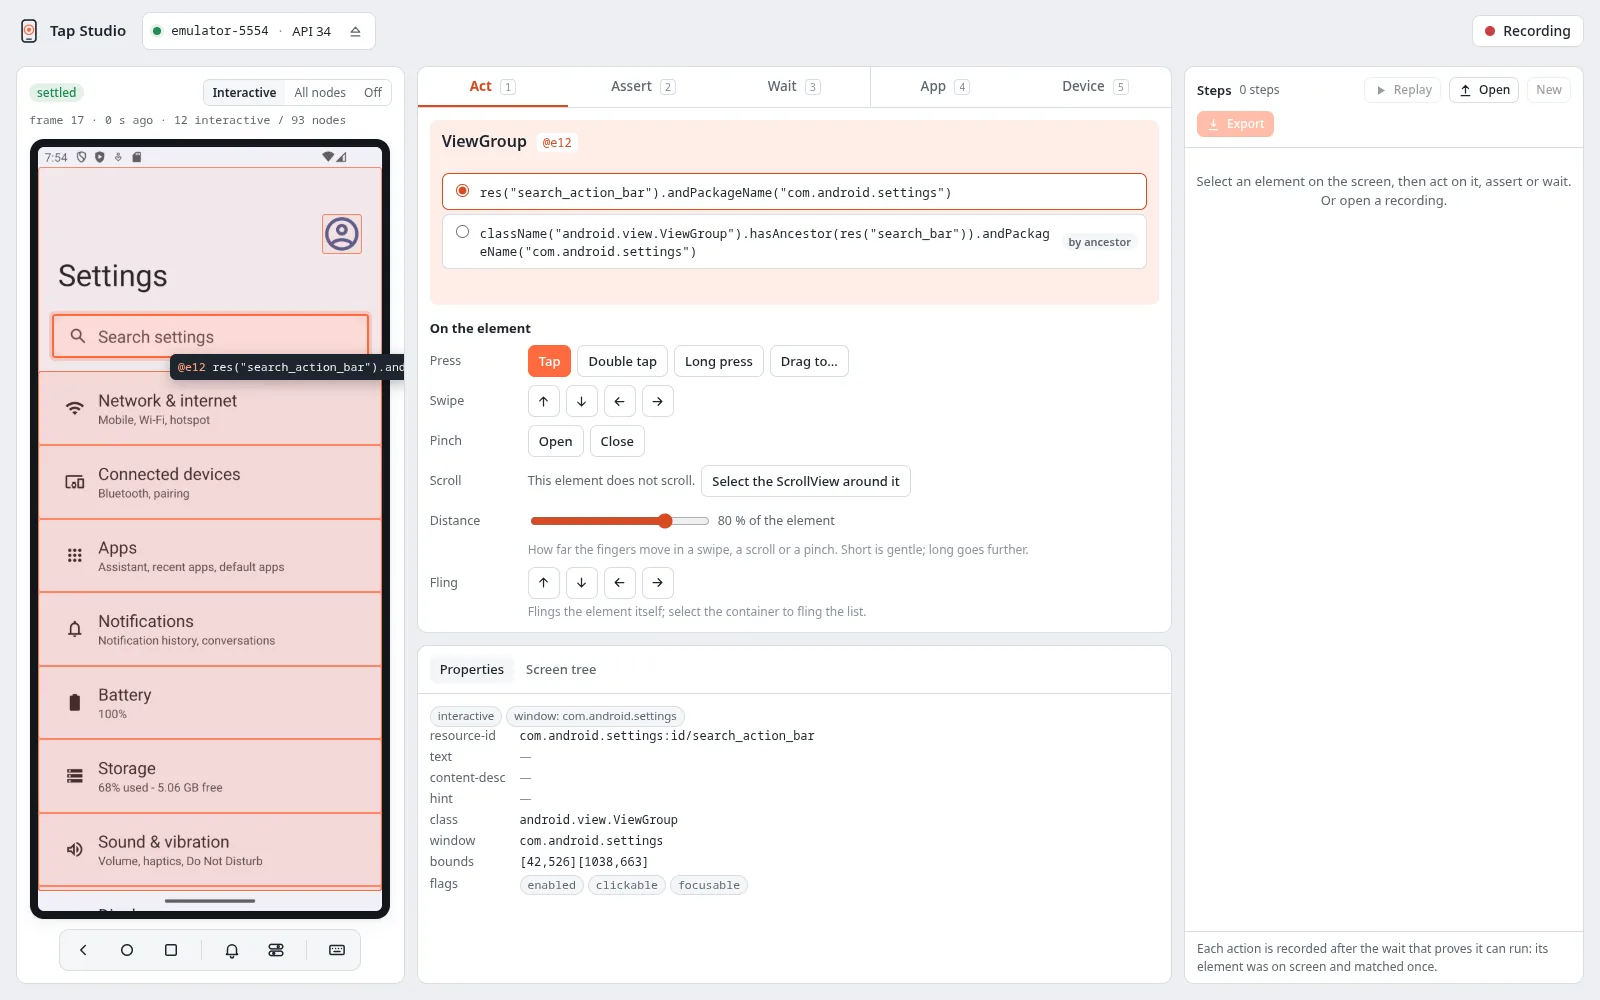The width and height of the screenshot is (1600, 1000).
Task: Eject the emulator-5554 device
Action: pyautogui.click(x=355, y=31)
